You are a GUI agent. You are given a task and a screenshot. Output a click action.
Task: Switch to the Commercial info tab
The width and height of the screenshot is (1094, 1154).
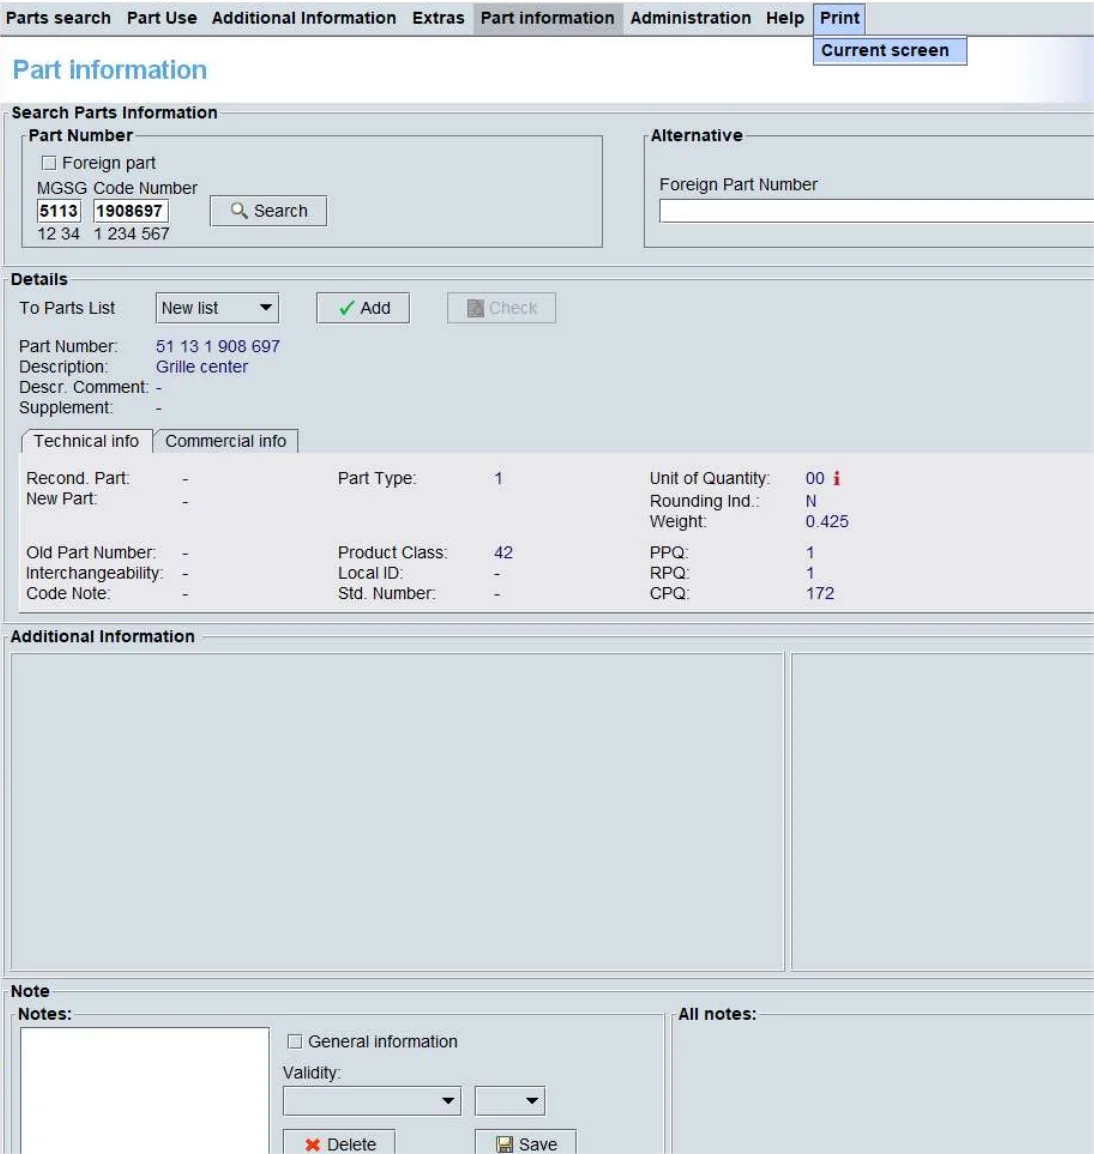coord(225,441)
